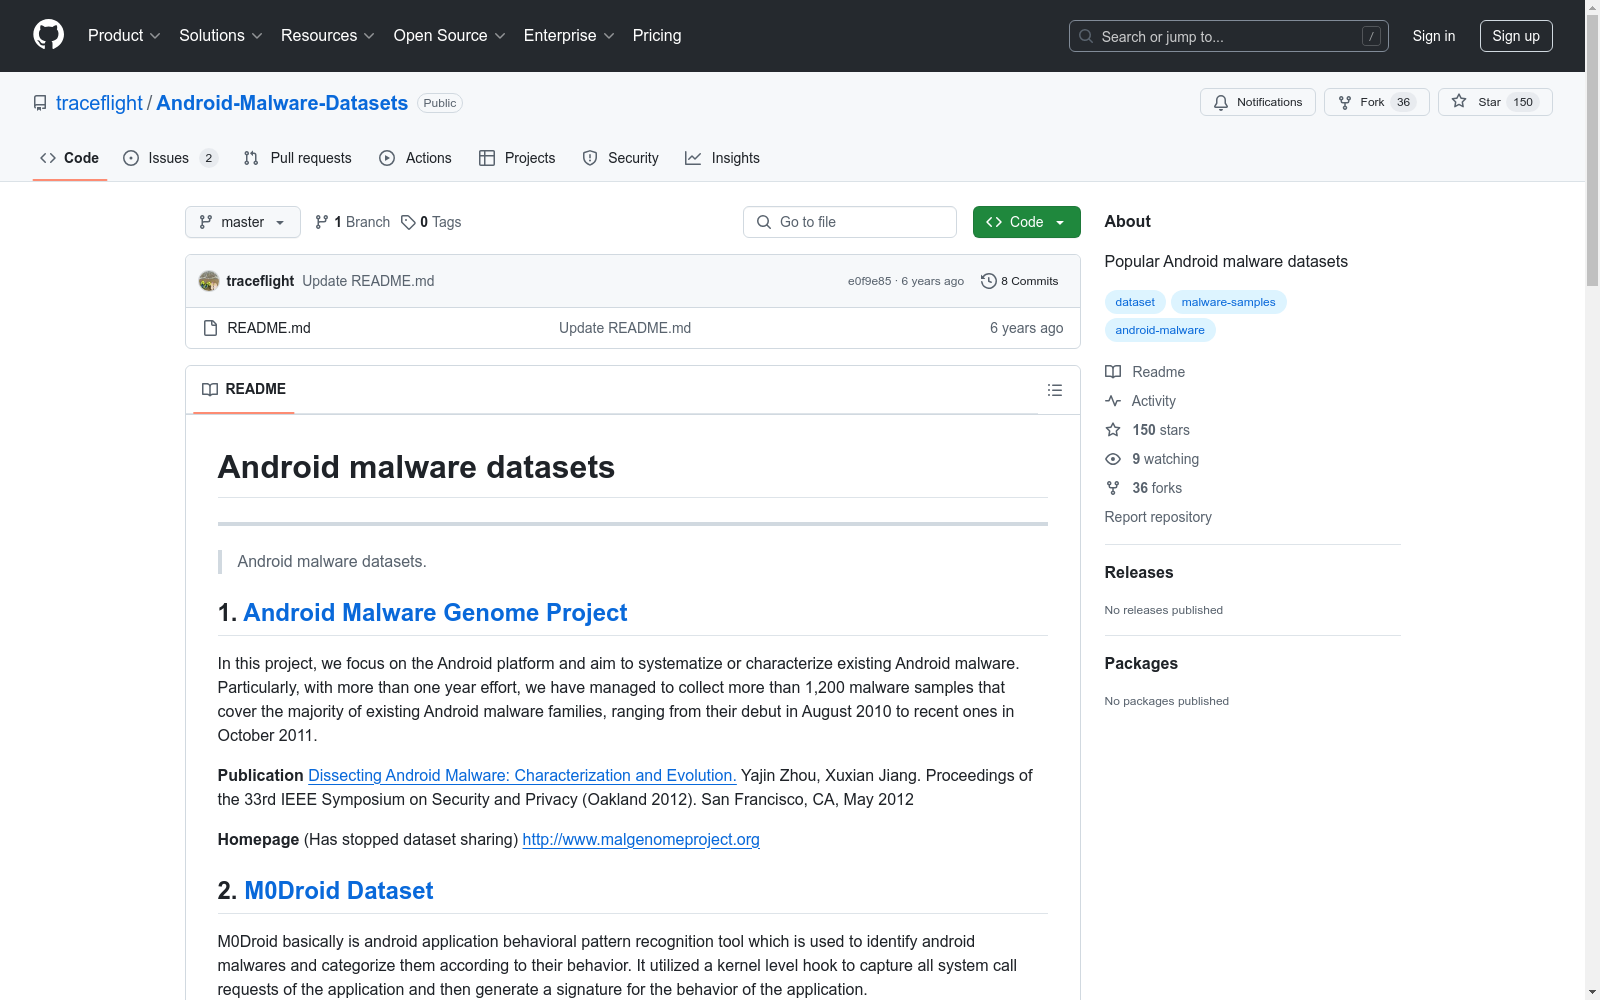
Task: Click the search magnifier in the top search box
Action: pyautogui.click(x=1086, y=36)
